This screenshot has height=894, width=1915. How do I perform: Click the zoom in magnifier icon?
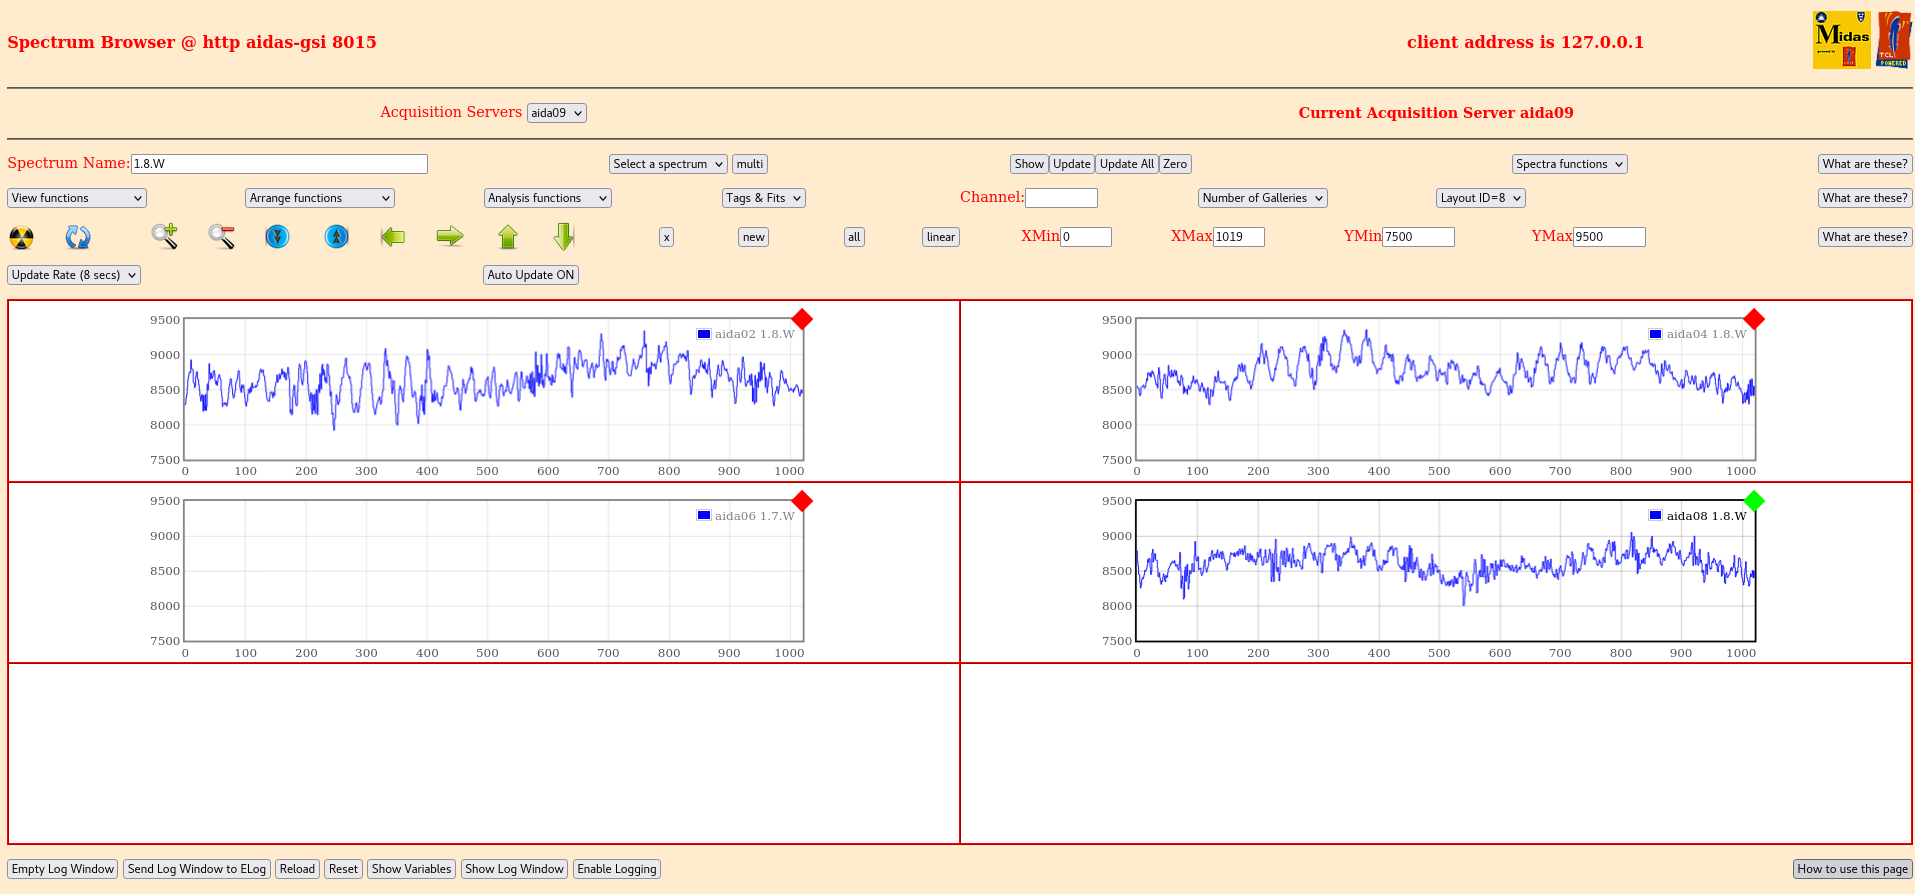(x=164, y=237)
